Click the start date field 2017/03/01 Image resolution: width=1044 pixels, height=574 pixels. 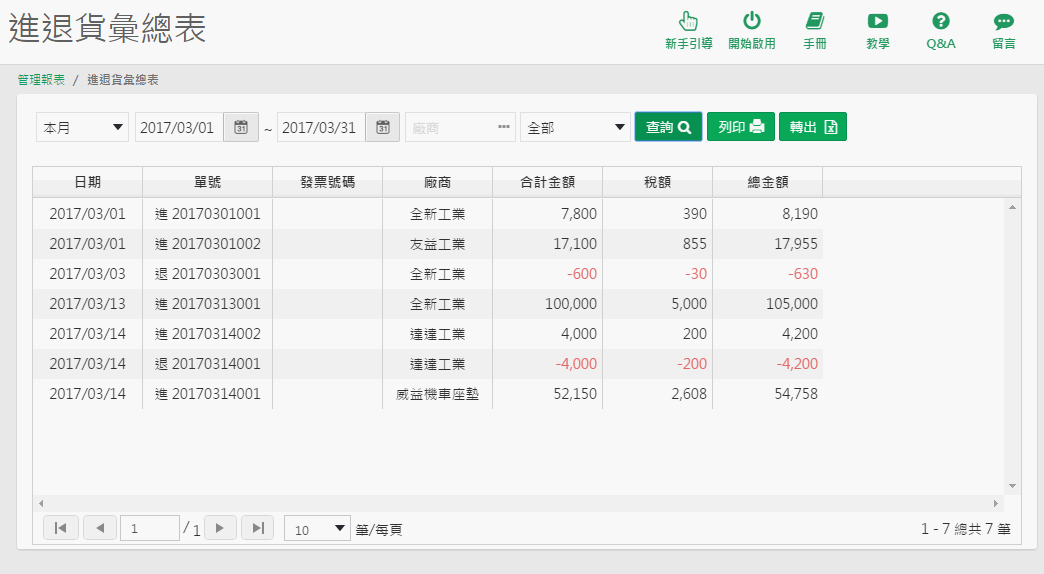click(179, 127)
